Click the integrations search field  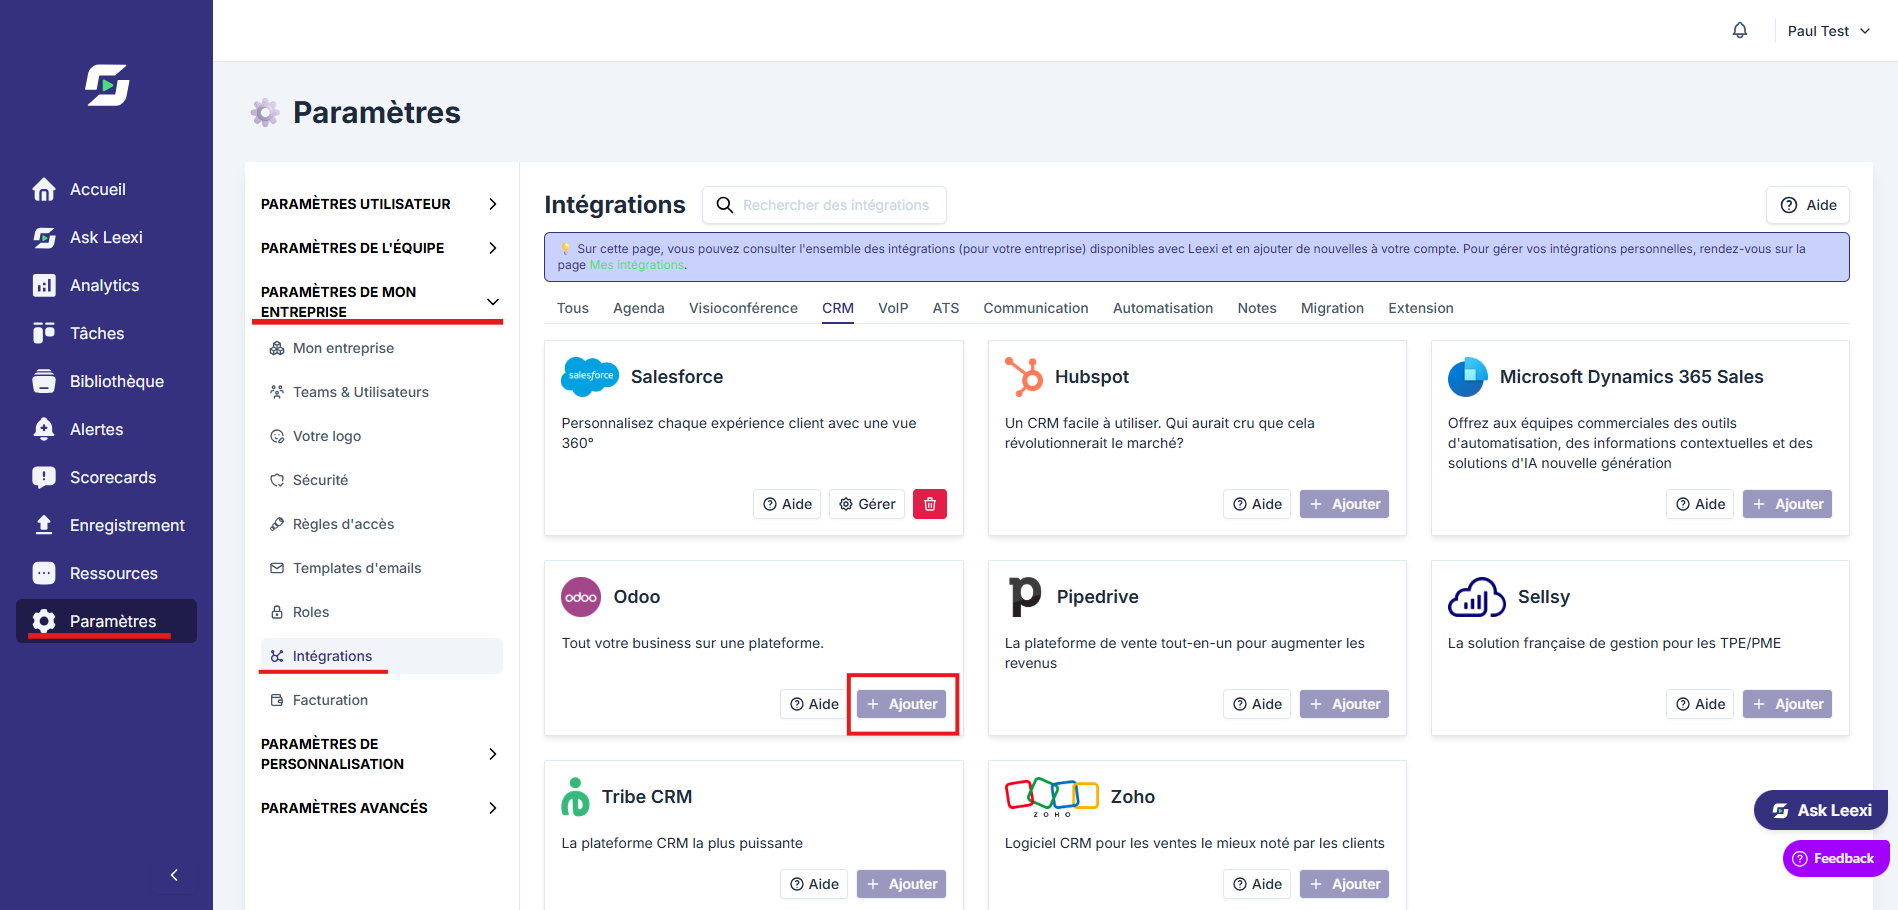(x=824, y=205)
